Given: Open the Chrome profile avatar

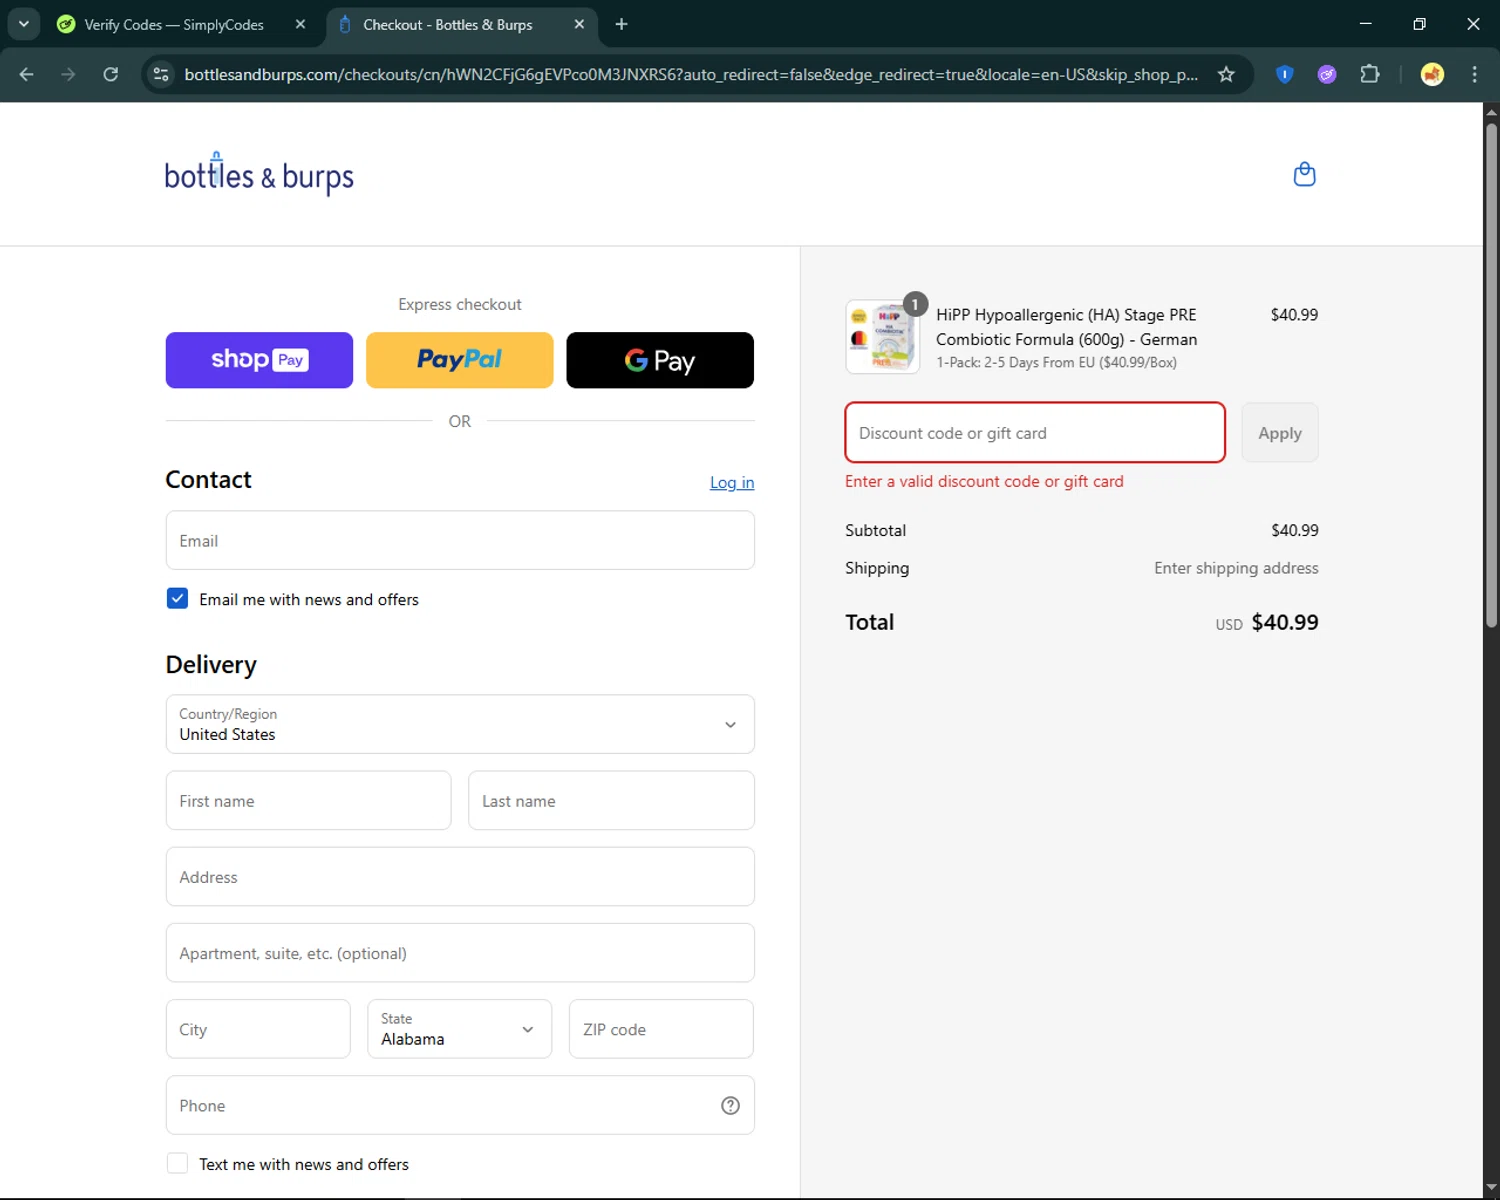Looking at the screenshot, I should pos(1432,74).
